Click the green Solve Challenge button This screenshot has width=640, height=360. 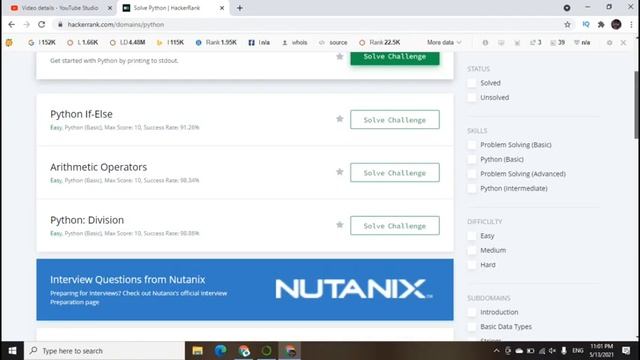395,57
